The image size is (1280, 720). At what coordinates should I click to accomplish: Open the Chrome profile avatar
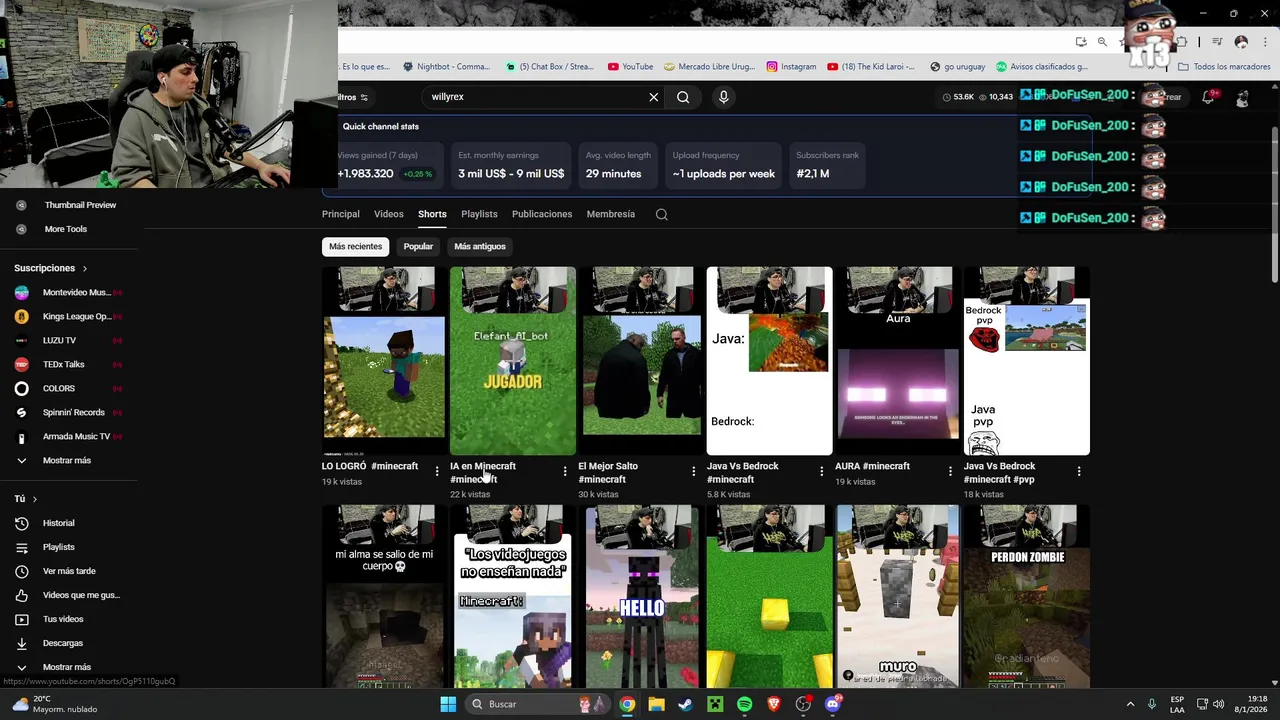pyautogui.click(x=1241, y=42)
